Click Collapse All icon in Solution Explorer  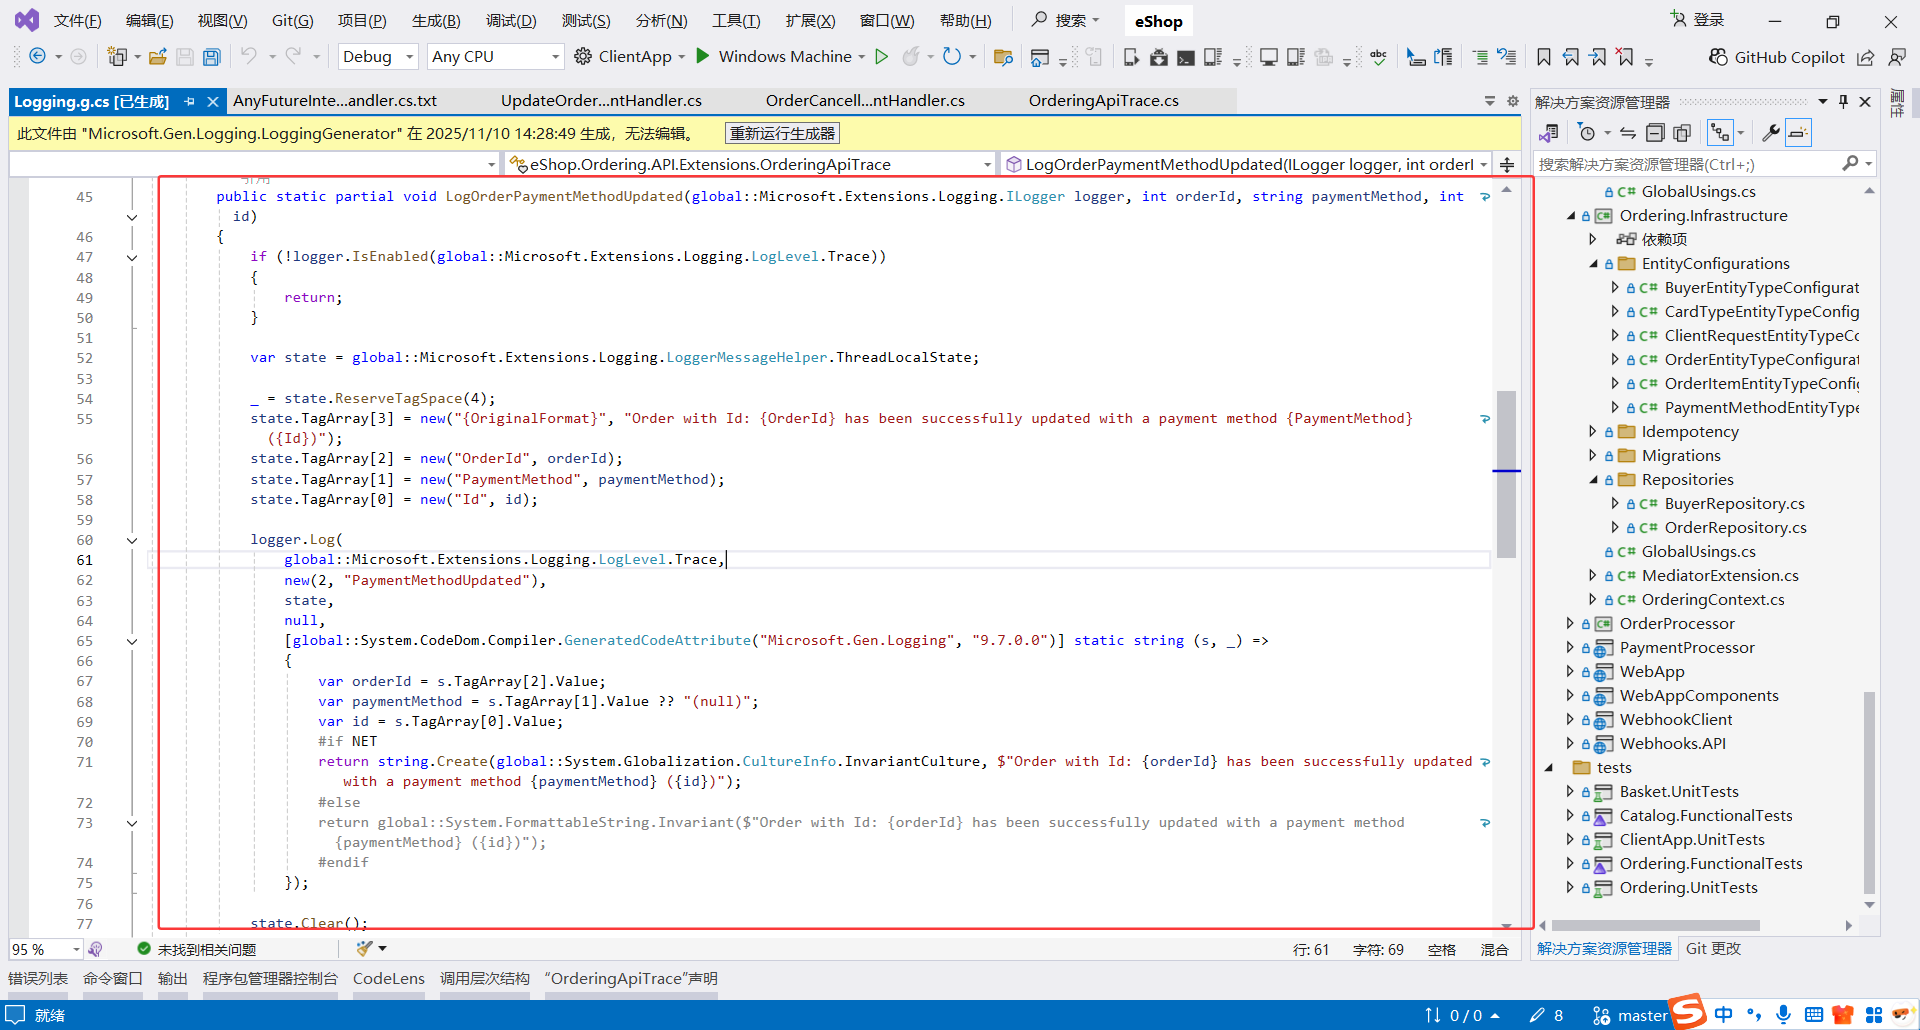[1655, 133]
